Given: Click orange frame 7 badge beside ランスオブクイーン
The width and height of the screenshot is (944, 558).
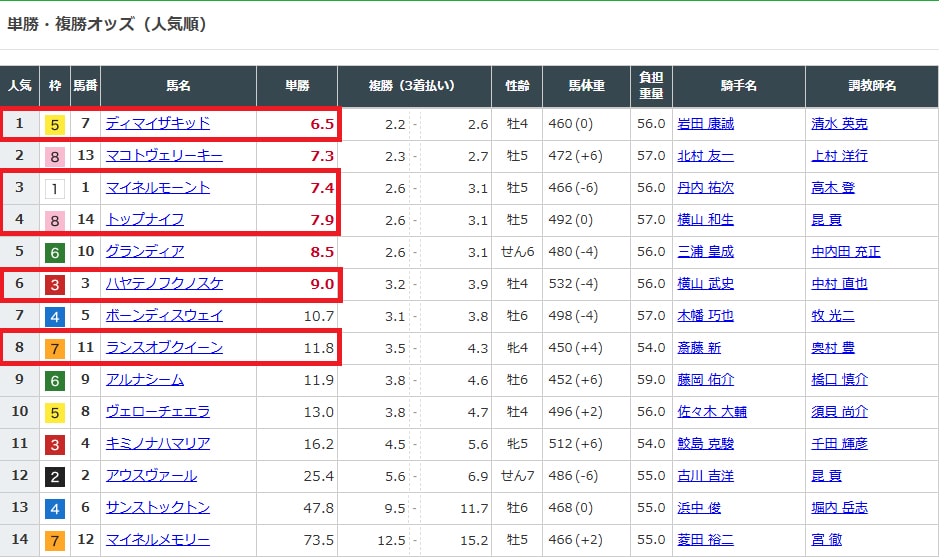Looking at the screenshot, I should (55, 348).
